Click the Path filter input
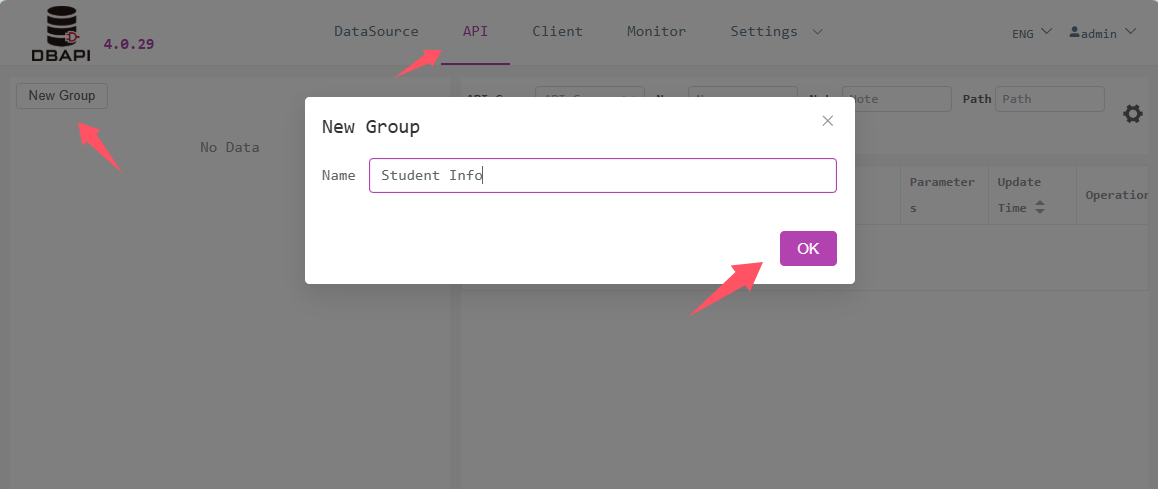This screenshot has height=489, width=1158. [x=1049, y=99]
